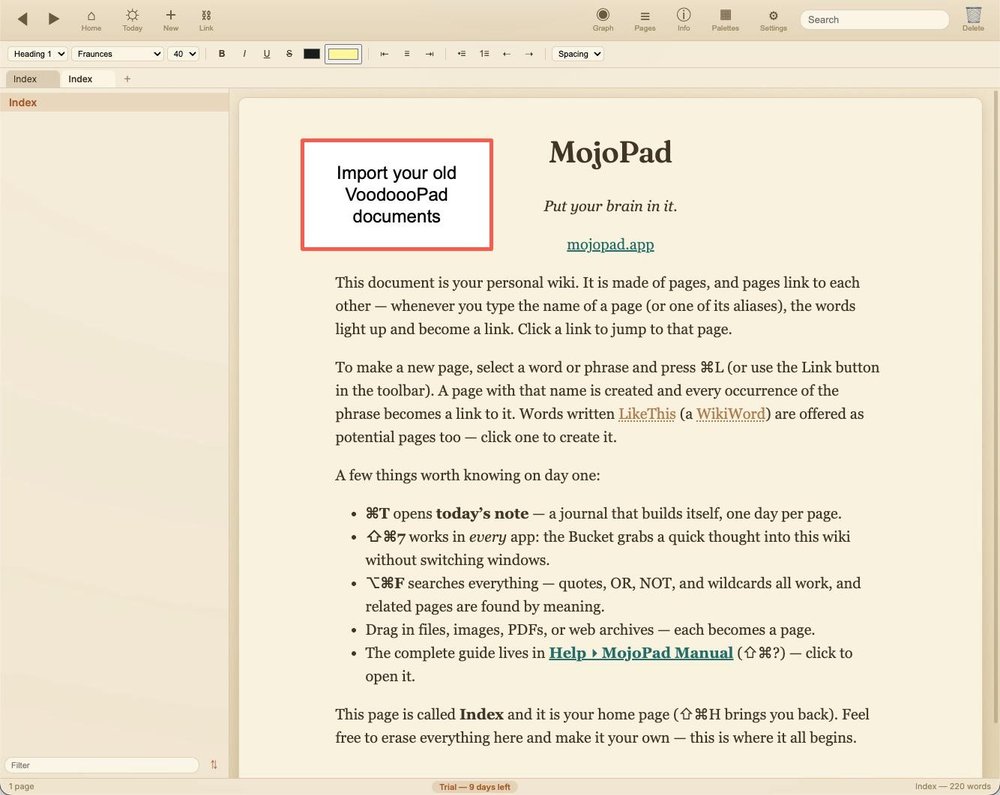
Task: Decrease indent with left arrow
Action: (x=506, y=54)
